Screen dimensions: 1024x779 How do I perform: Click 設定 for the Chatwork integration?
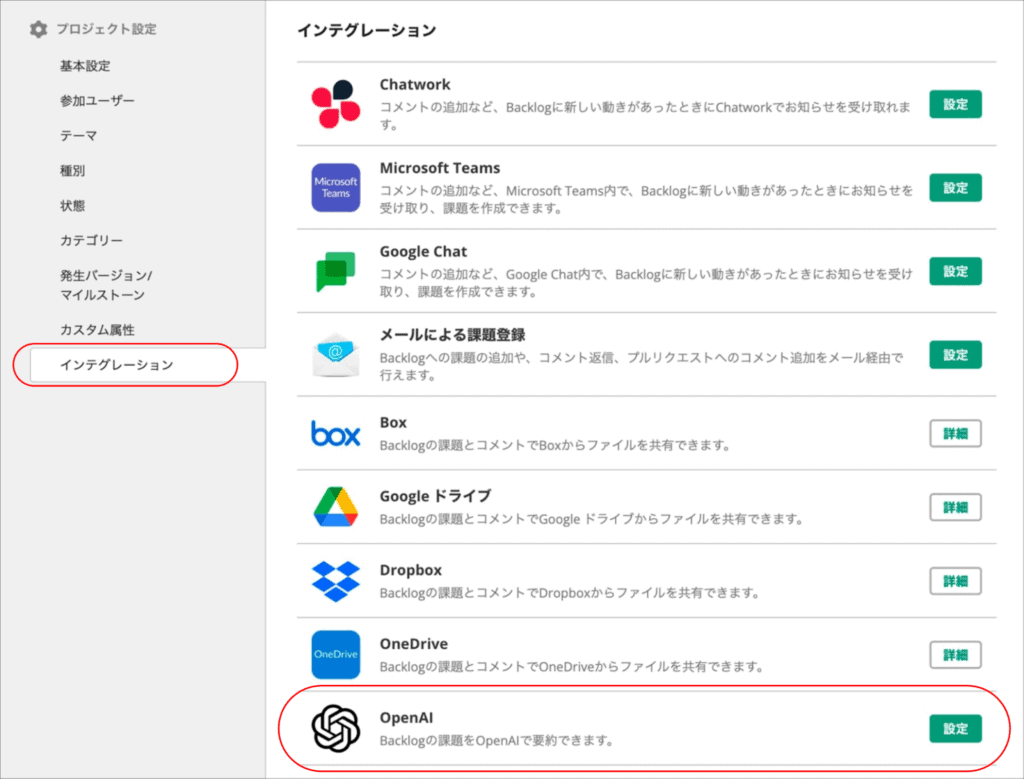(955, 104)
